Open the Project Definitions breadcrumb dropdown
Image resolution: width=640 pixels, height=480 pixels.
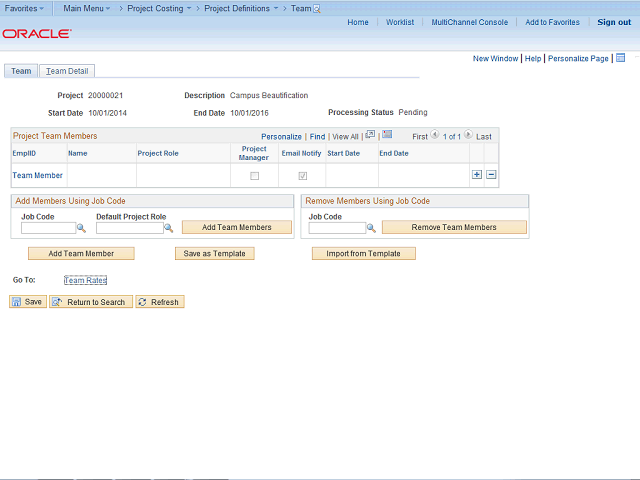coord(241,8)
